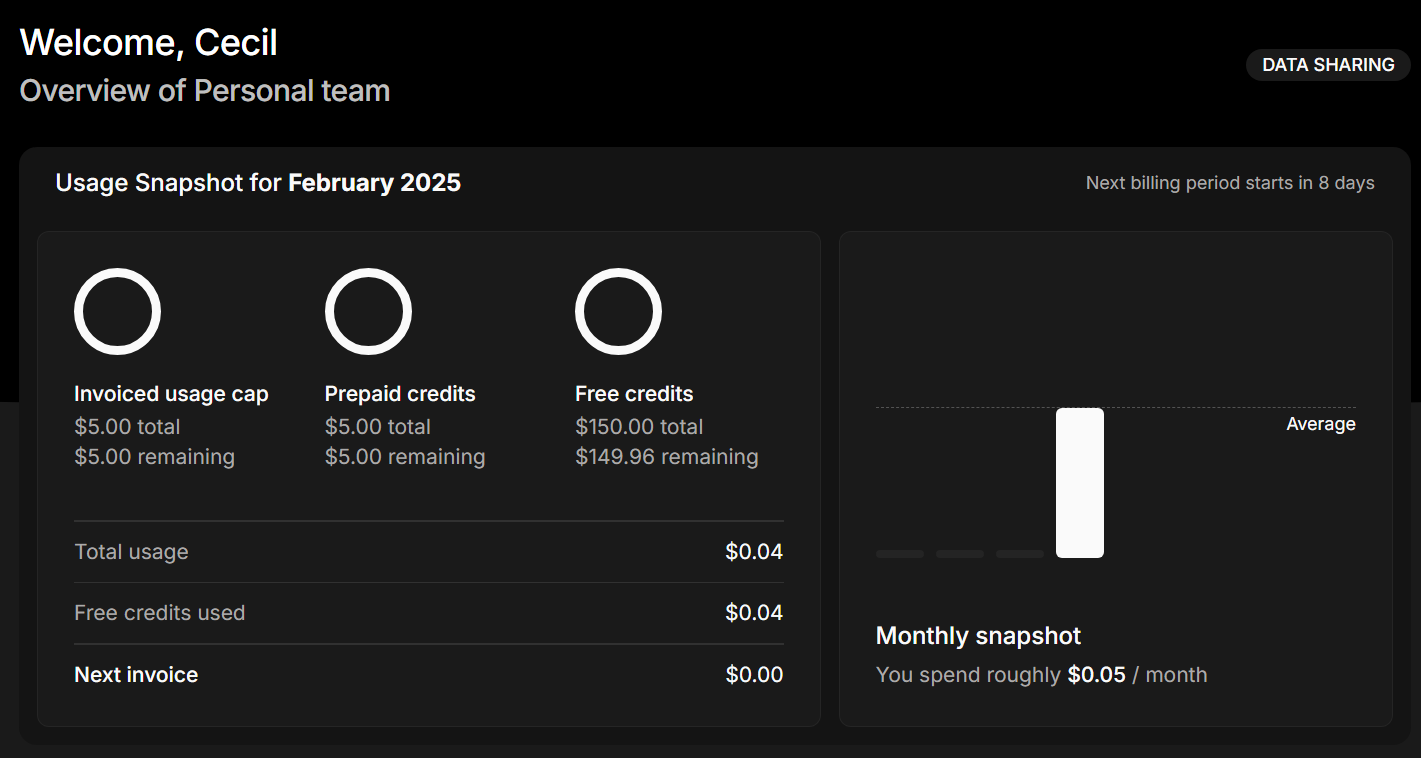This screenshot has width=1421, height=758.
Task: Select the empty bar beside the white bar
Action: 1019,553
